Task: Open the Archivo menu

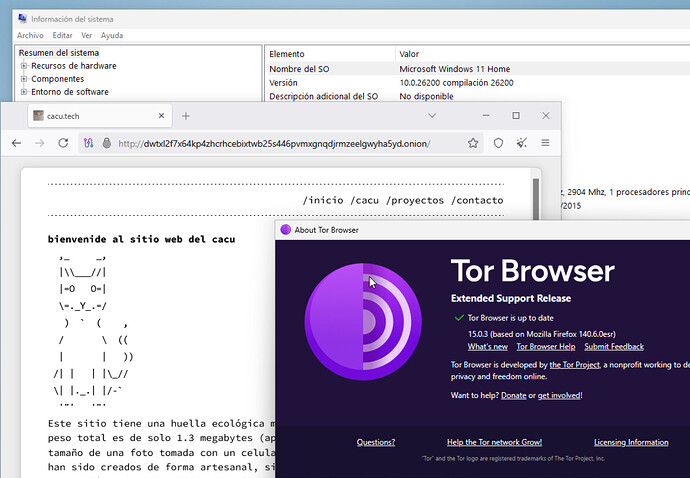Action: [x=30, y=35]
